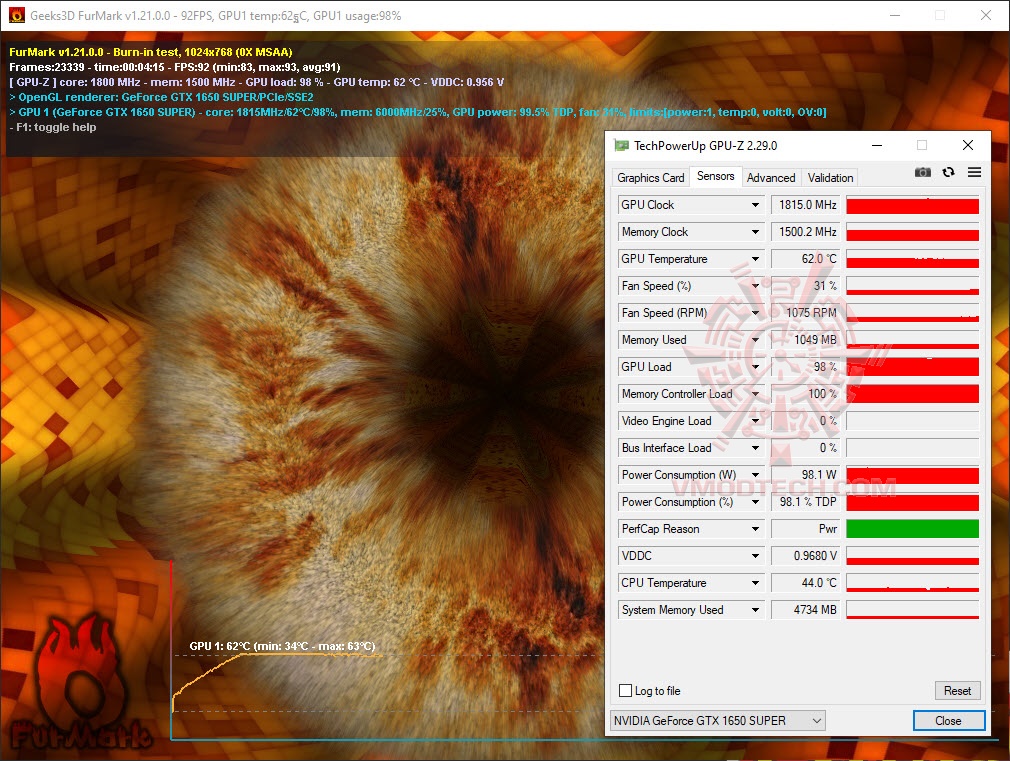Click the GPU-Z title bar app icon
The image size is (1010, 761).
[x=622, y=146]
